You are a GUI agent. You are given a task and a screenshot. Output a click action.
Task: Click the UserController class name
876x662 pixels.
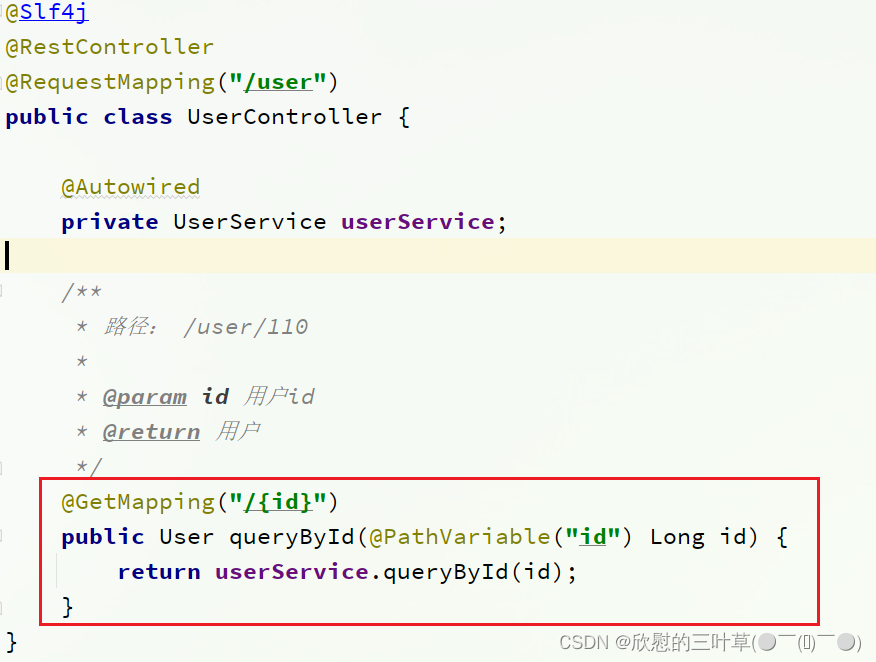284,117
